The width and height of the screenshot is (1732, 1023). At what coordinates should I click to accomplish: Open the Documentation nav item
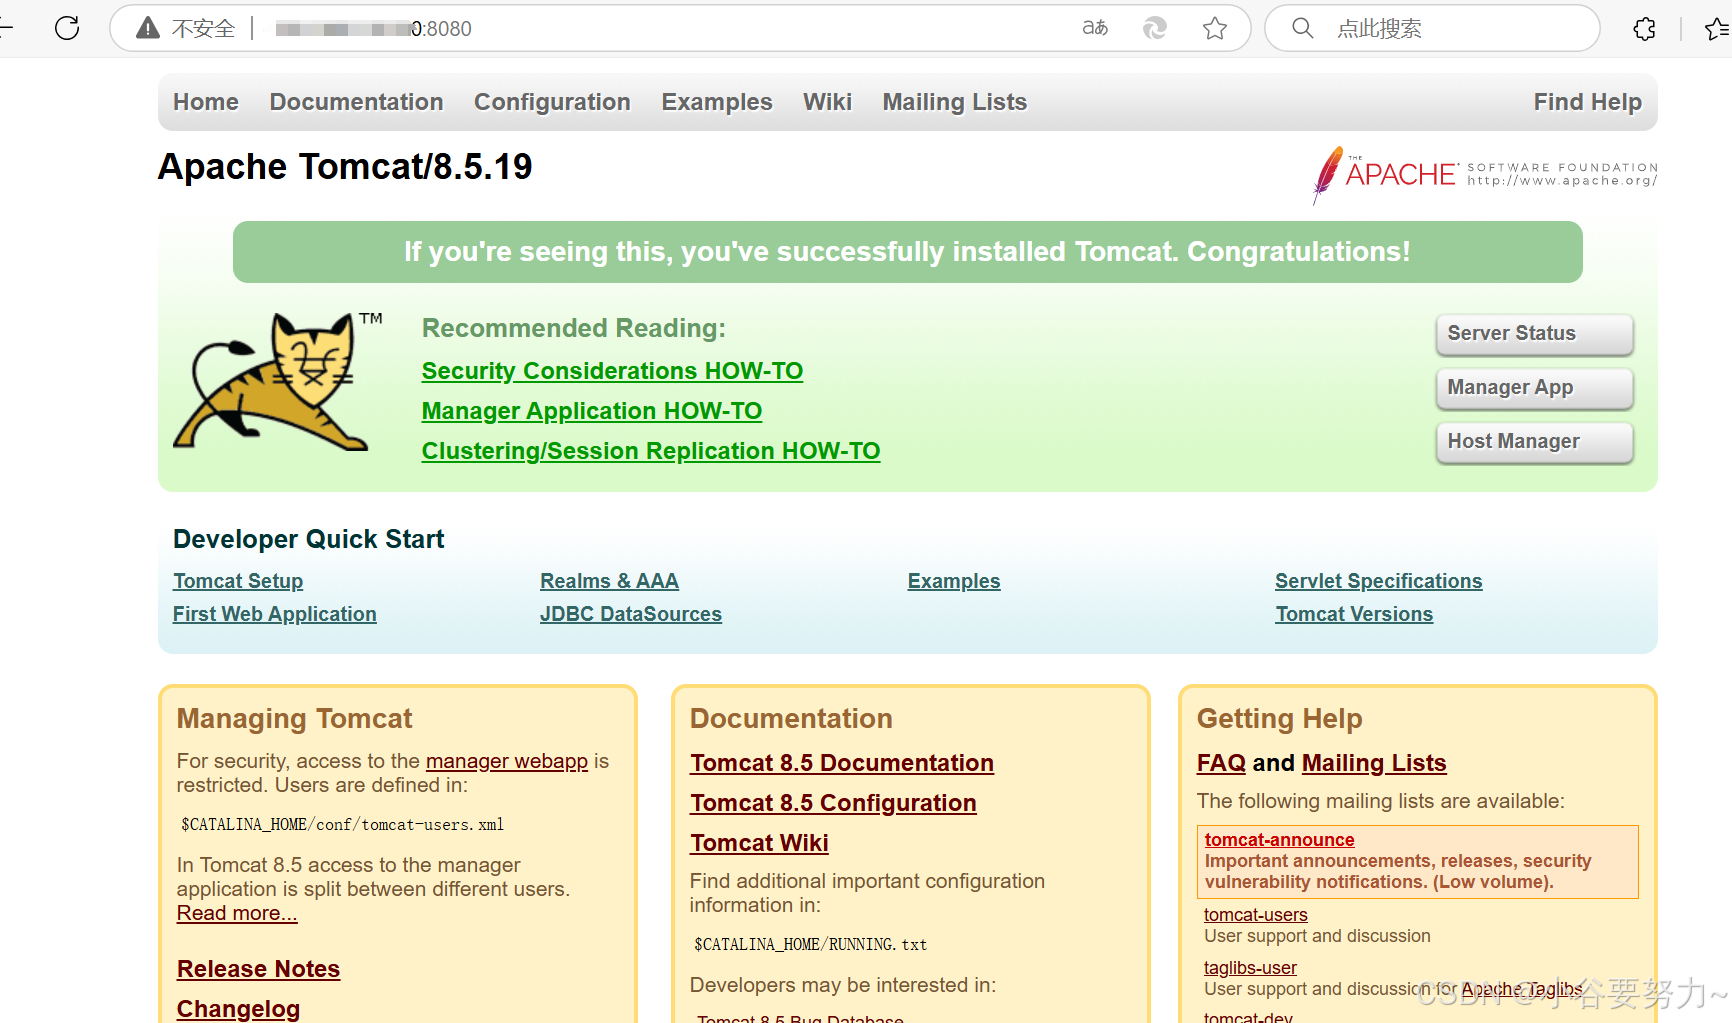[356, 102]
